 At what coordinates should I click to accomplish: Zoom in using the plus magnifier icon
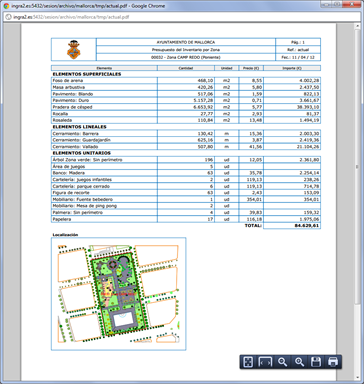(x=299, y=362)
